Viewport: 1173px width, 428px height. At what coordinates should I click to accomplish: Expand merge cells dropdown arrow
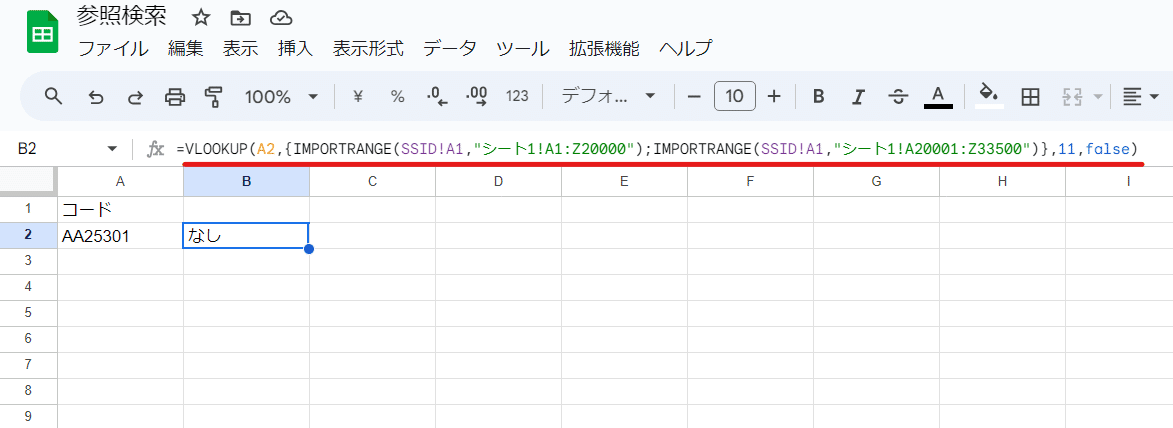click(x=1097, y=96)
